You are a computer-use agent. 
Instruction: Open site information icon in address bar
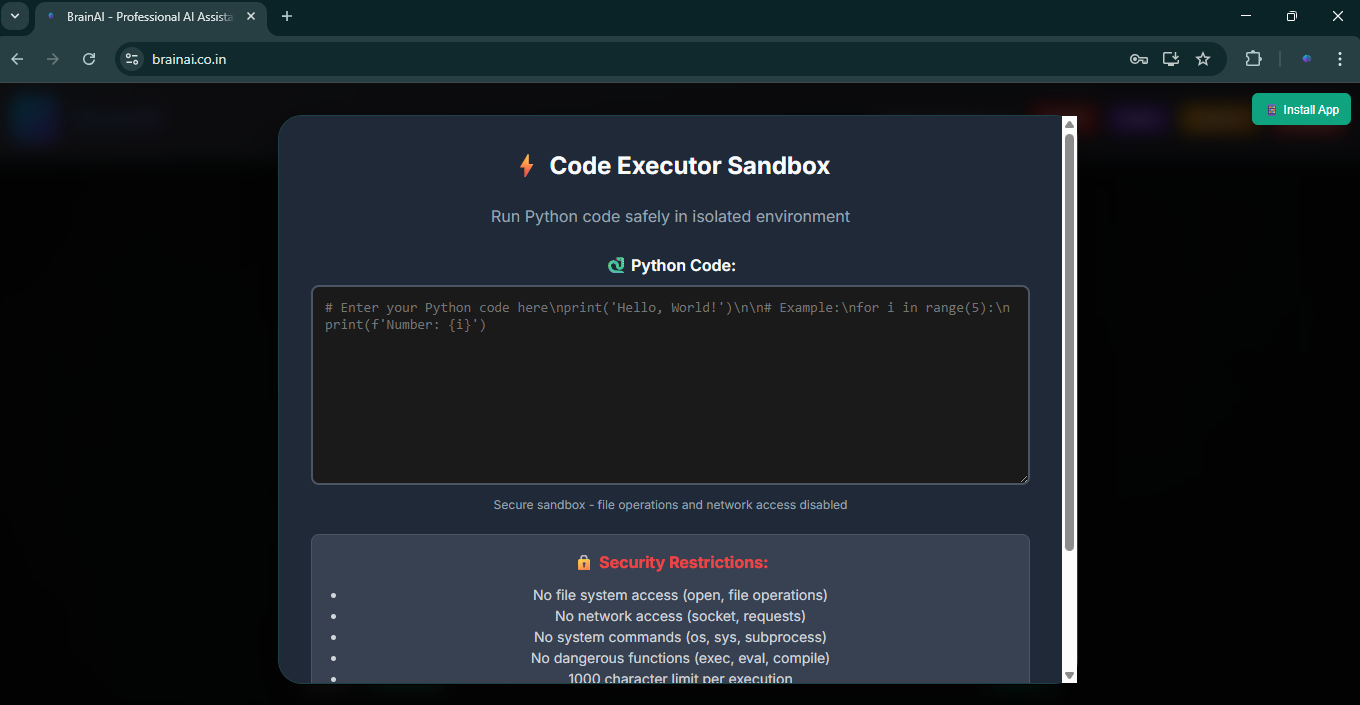[x=132, y=59]
